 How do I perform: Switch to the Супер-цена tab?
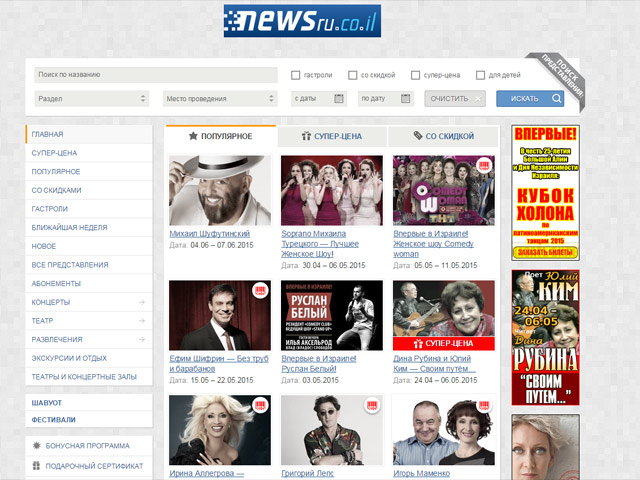point(332,136)
